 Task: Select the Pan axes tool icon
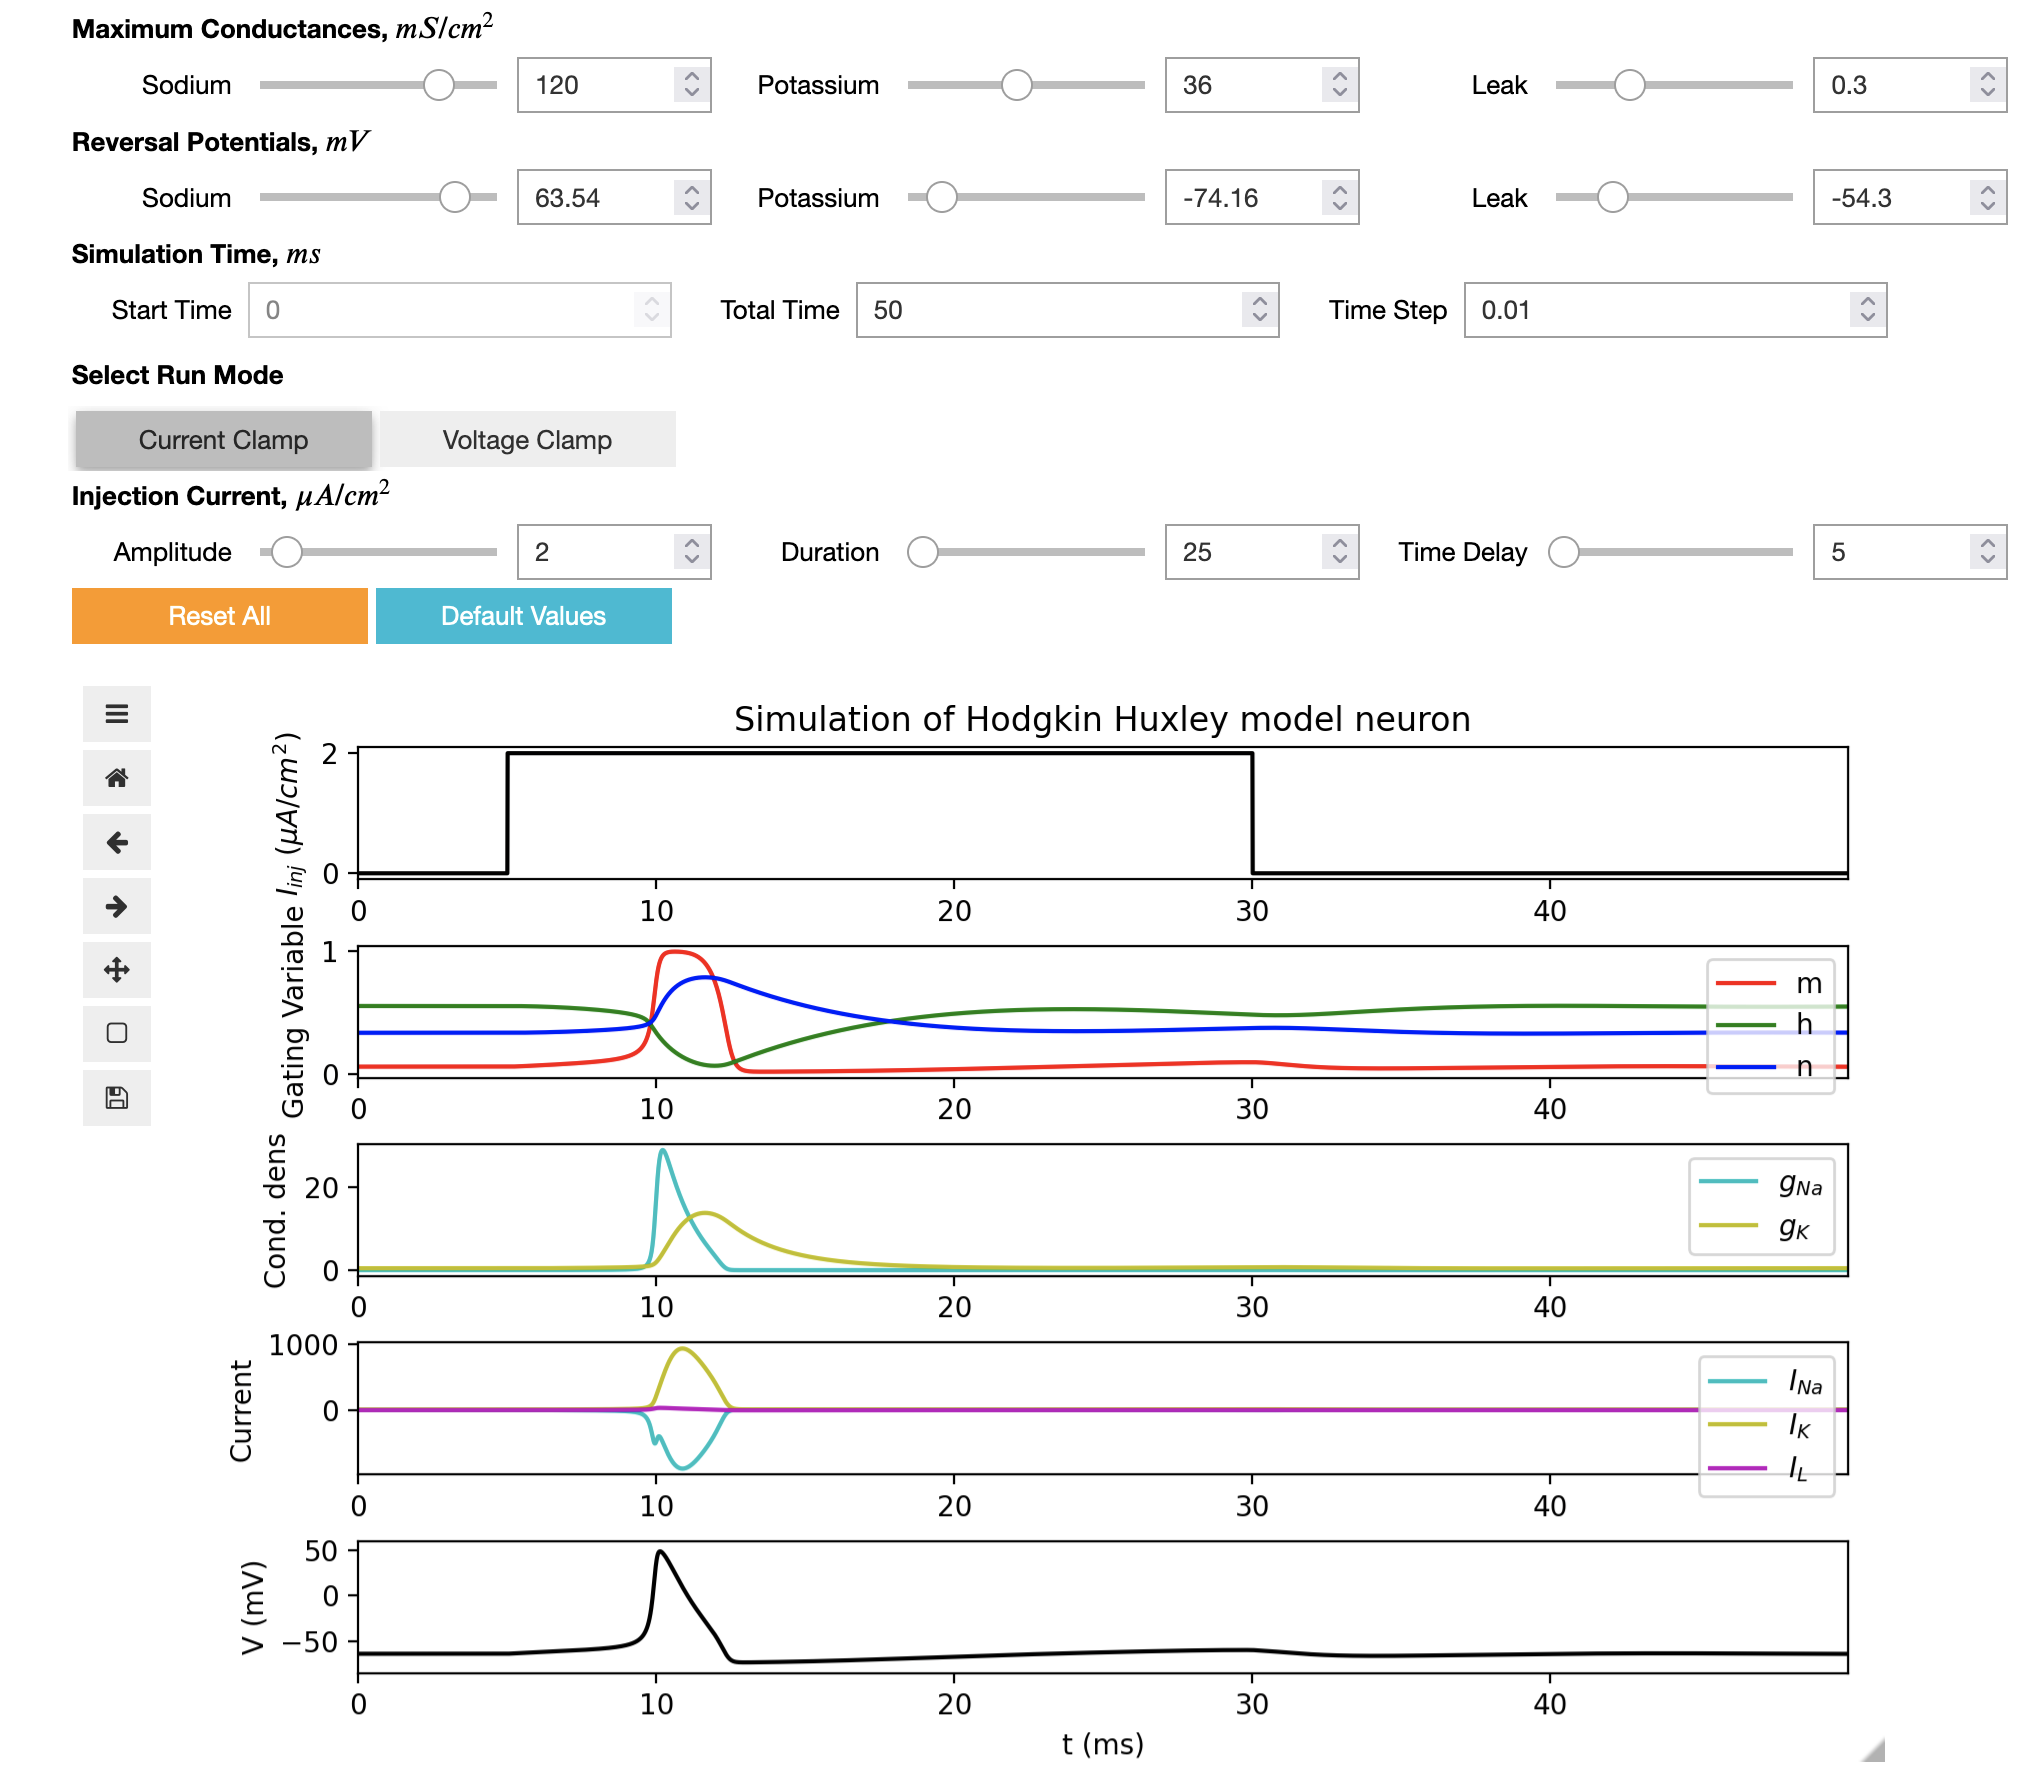pyautogui.click(x=116, y=970)
